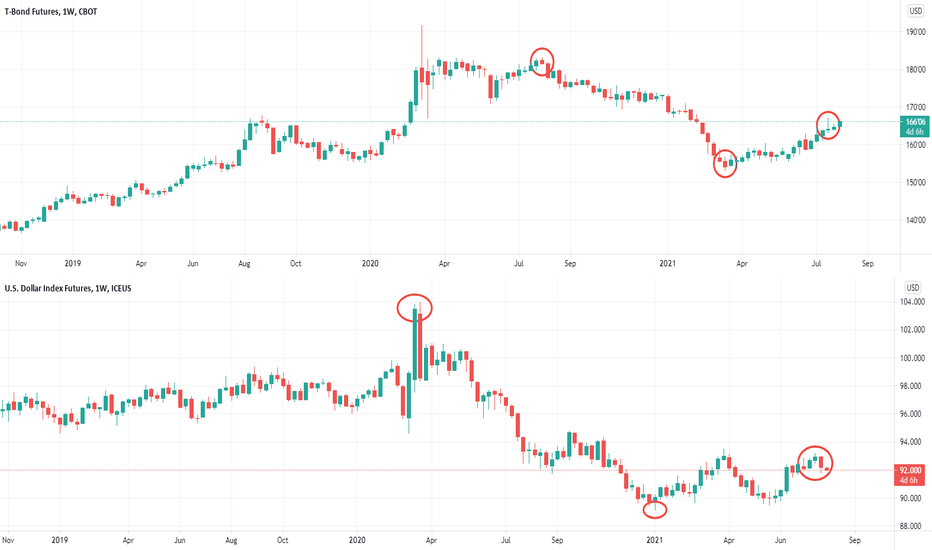Viewport: 932px width, 550px height.
Task: Click the green 166'06 current price label
Action: (x=915, y=127)
